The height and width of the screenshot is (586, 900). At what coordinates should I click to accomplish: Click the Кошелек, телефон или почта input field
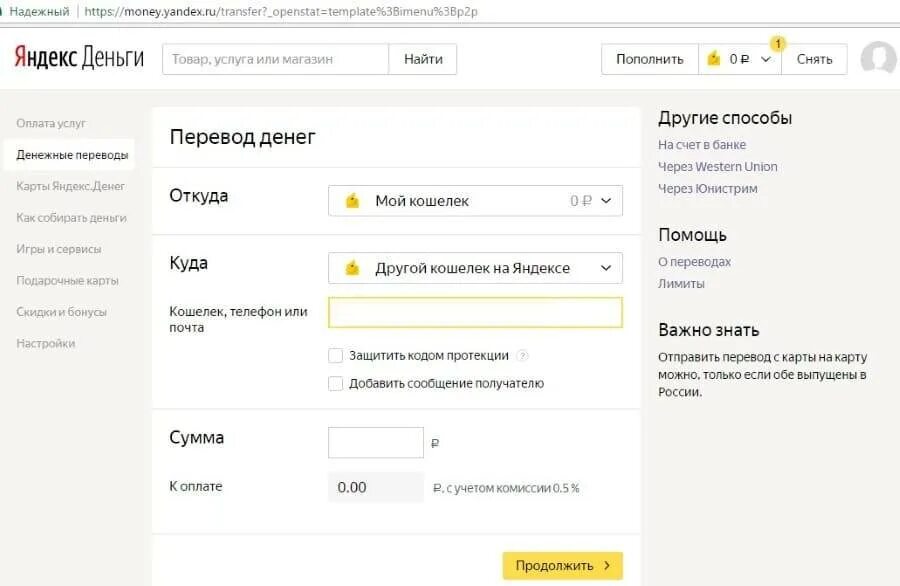(475, 312)
